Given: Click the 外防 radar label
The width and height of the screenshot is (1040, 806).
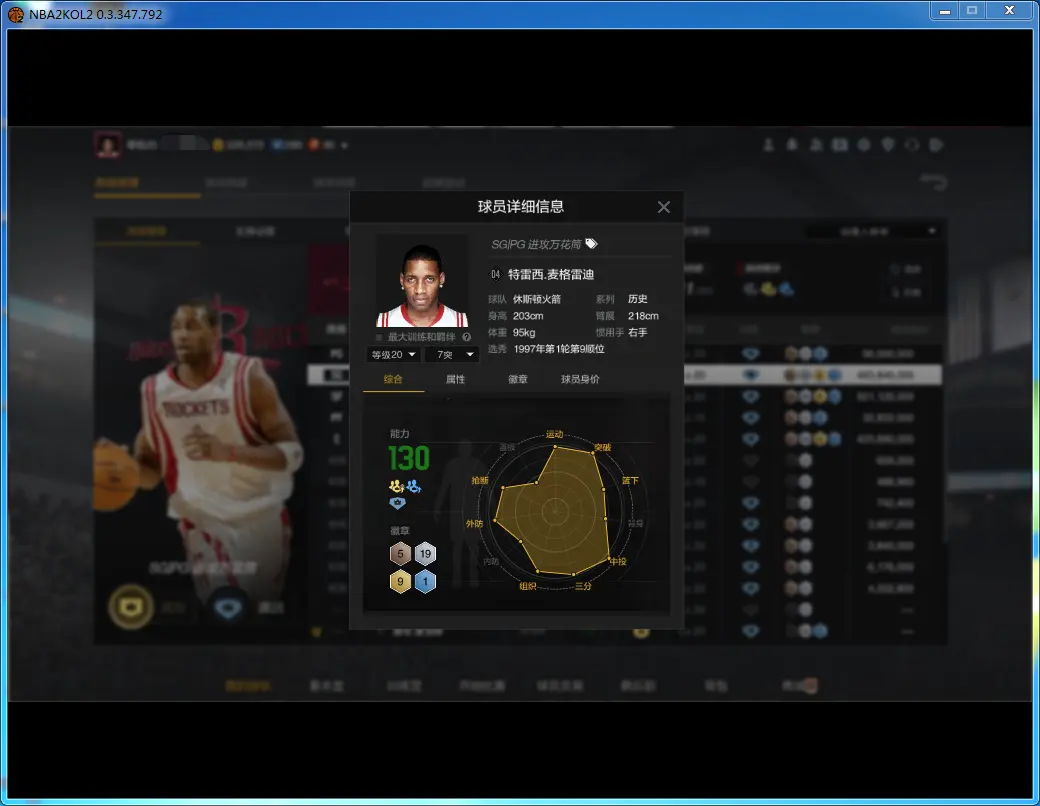Looking at the screenshot, I should [x=474, y=524].
